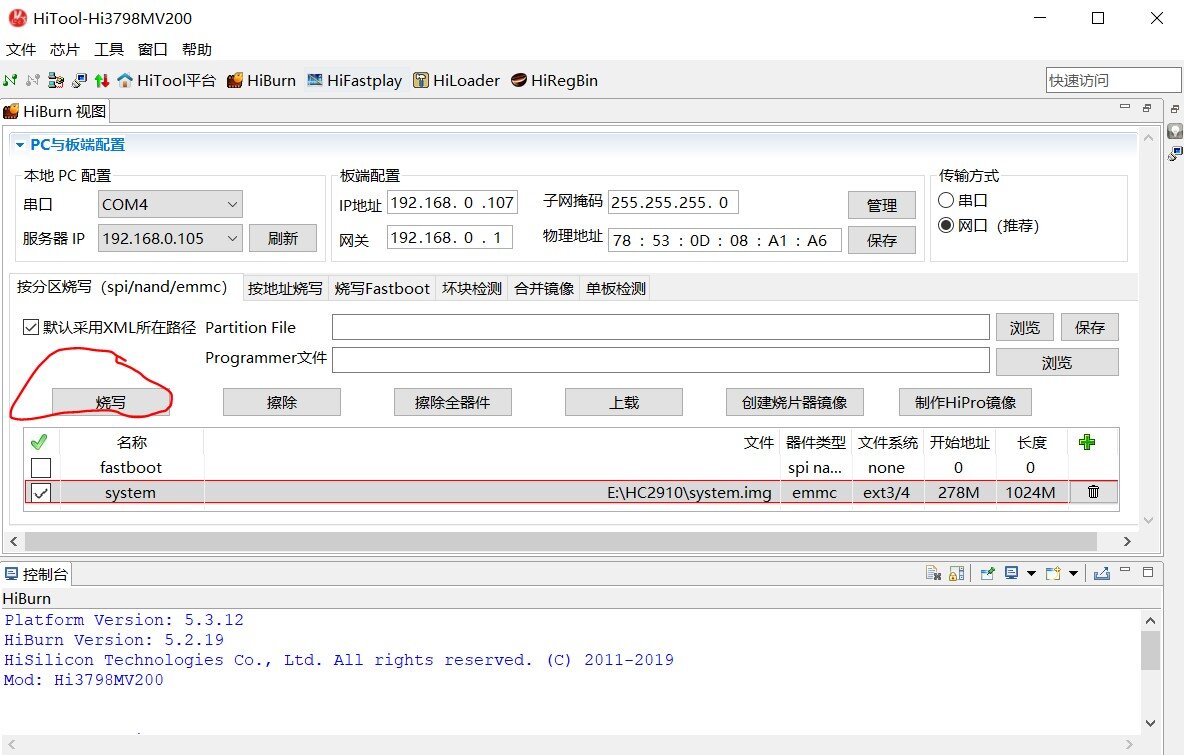Screen dimensions: 1184x755
Task: Select 串口 transfer mode radio button
Action: 945,200
